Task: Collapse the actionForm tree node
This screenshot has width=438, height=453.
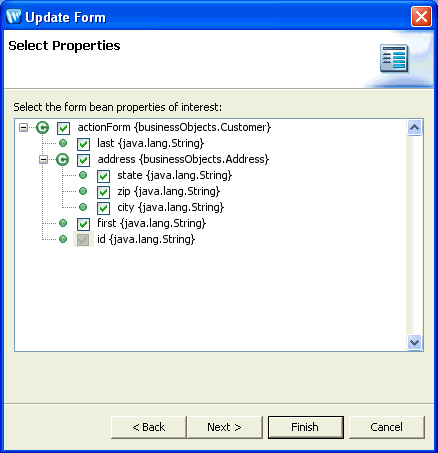Action: [23, 127]
